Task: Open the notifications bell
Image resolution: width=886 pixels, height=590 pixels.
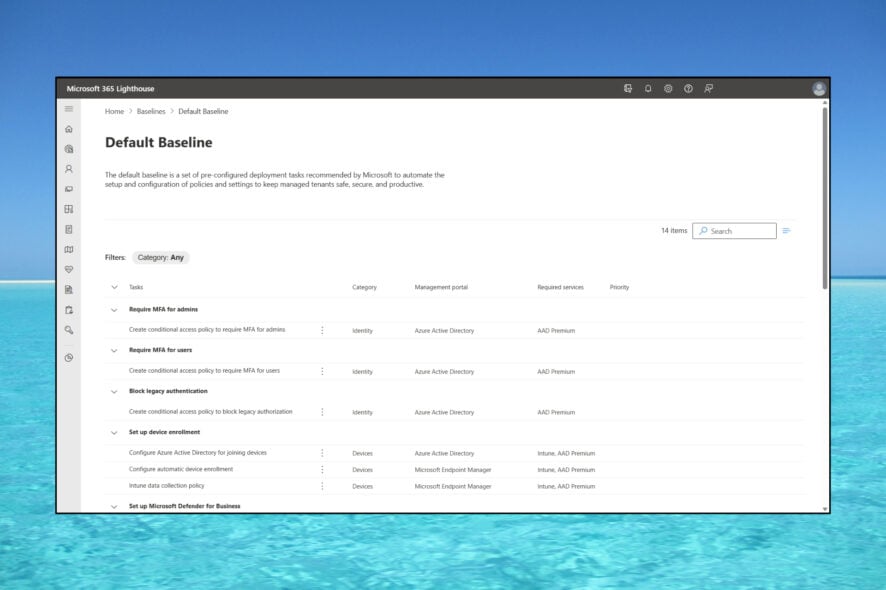Action: pyautogui.click(x=648, y=88)
